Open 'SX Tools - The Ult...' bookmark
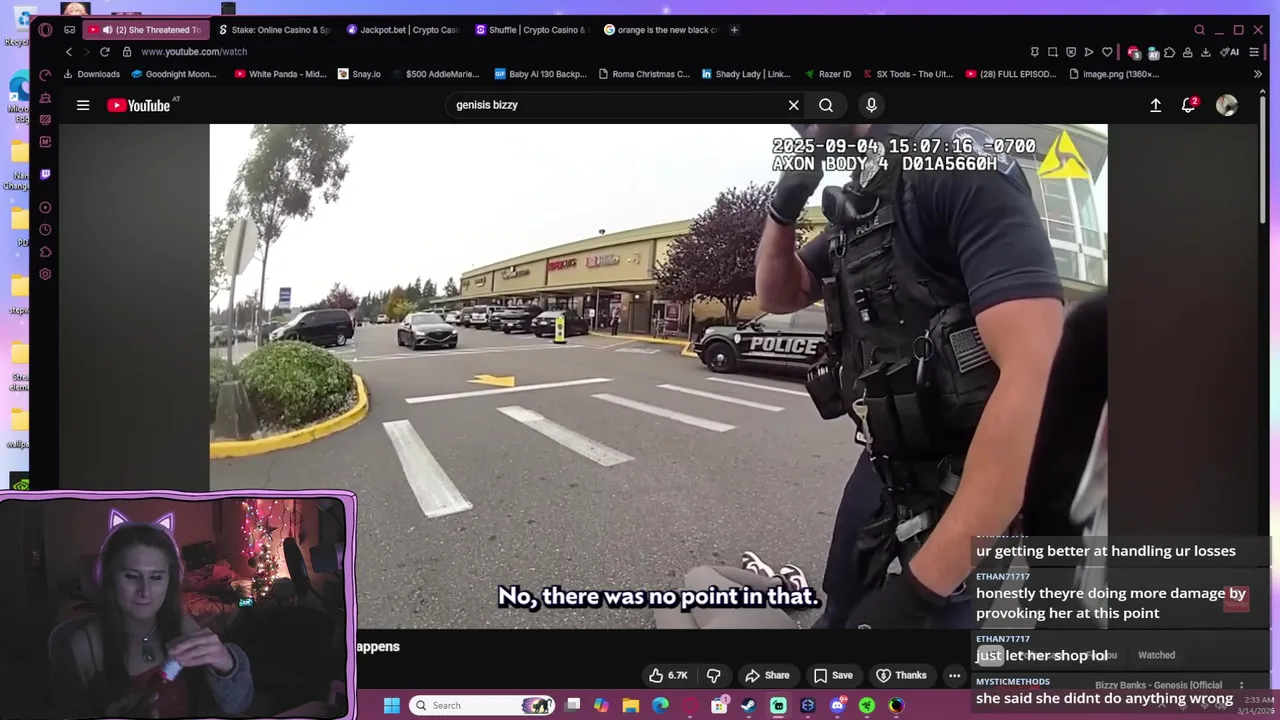Screen dimensions: 1280x720 (x=907, y=74)
